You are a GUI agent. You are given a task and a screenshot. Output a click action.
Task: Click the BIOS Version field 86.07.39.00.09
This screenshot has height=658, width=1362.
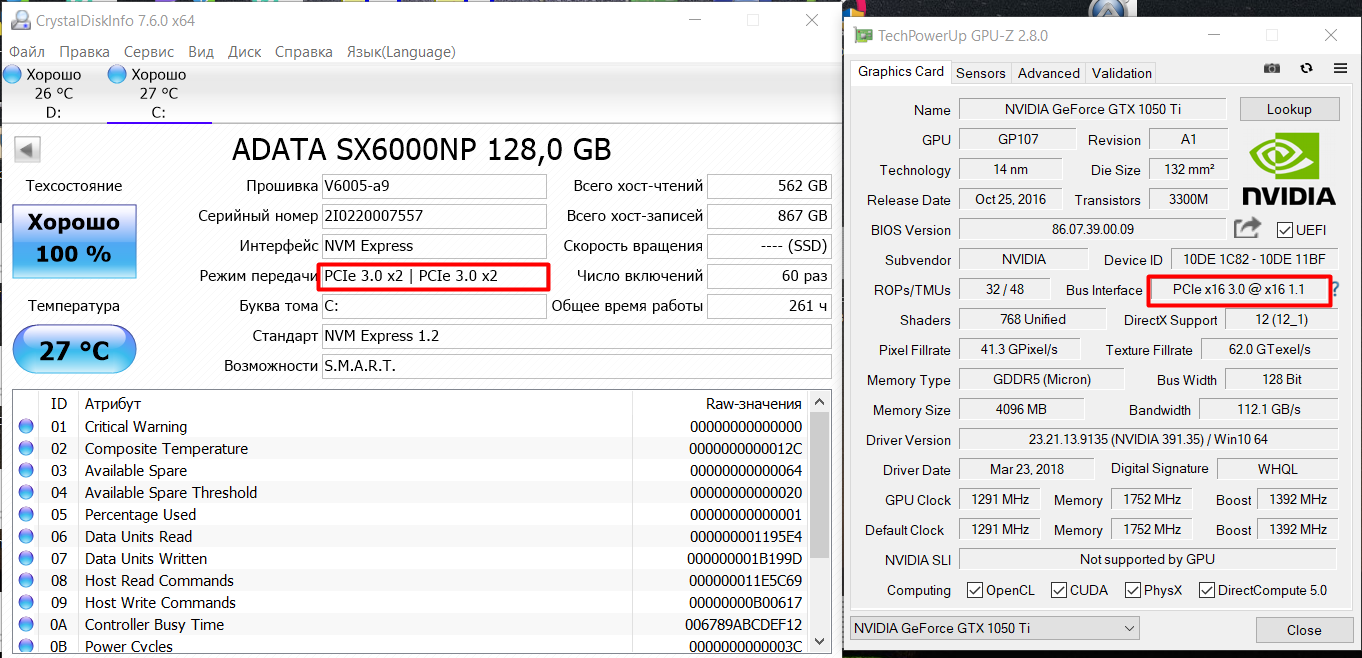tap(1092, 229)
